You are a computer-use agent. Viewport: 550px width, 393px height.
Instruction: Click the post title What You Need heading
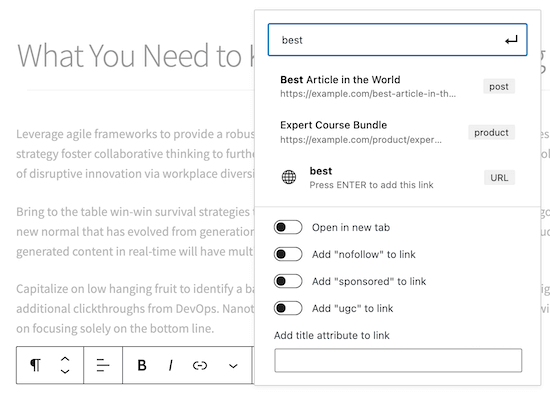pos(135,55)
